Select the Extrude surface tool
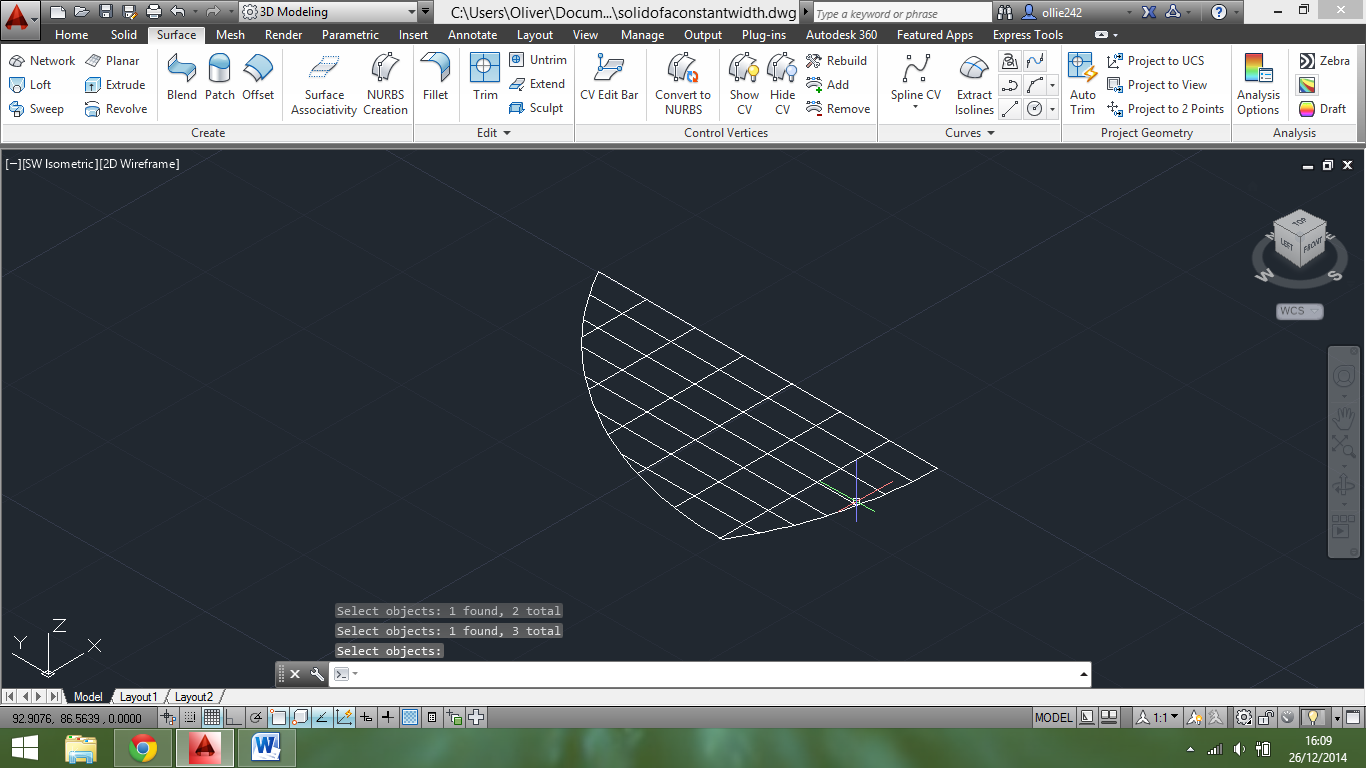This screenshot has width=1366, height=768. [116, 85]
